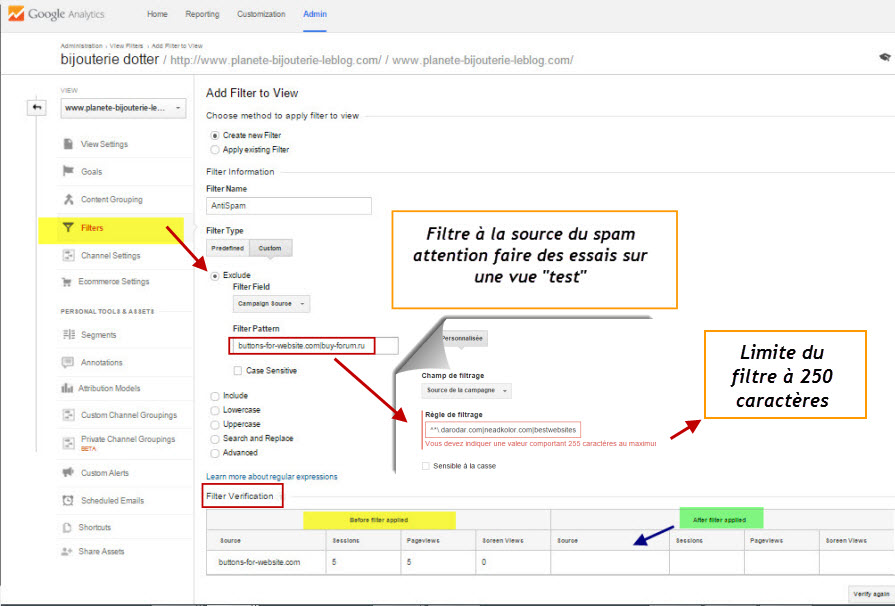Click the Google Analytics logo icon

pyautogui.click(x=15, y=14)
